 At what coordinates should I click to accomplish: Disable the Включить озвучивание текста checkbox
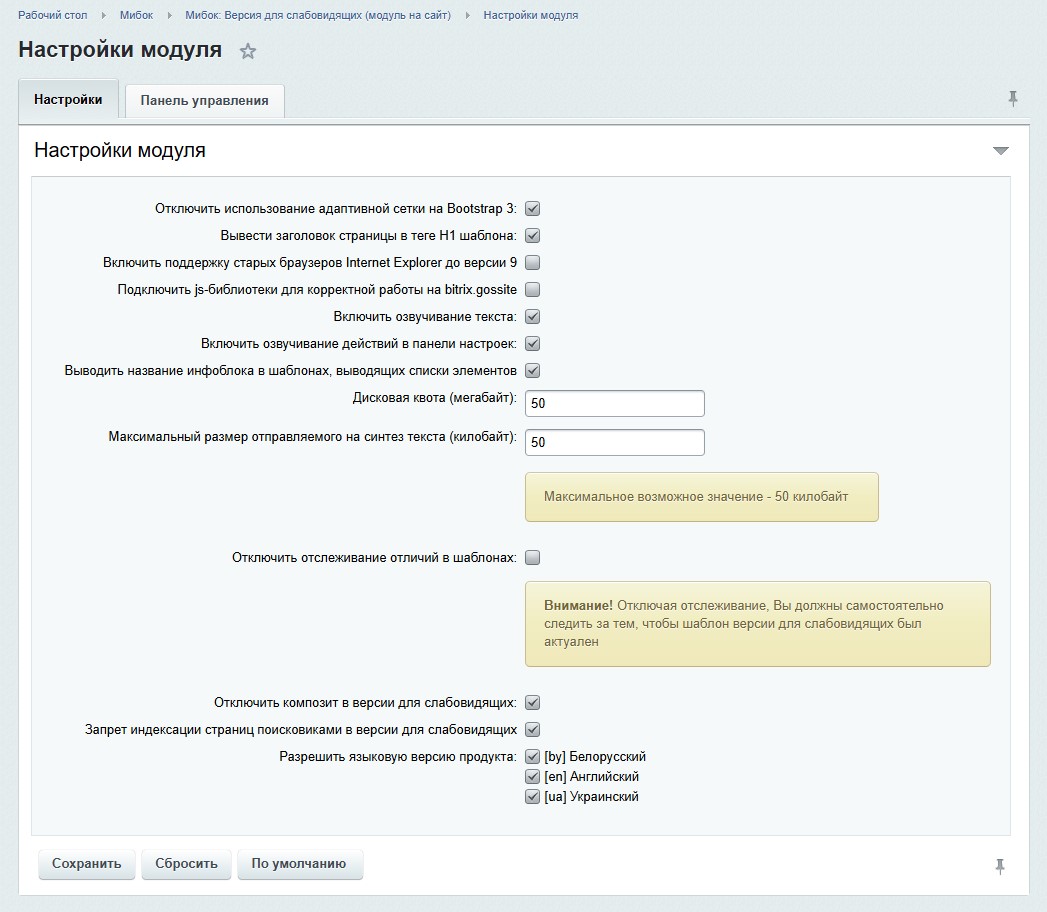(x=533, y=317)
